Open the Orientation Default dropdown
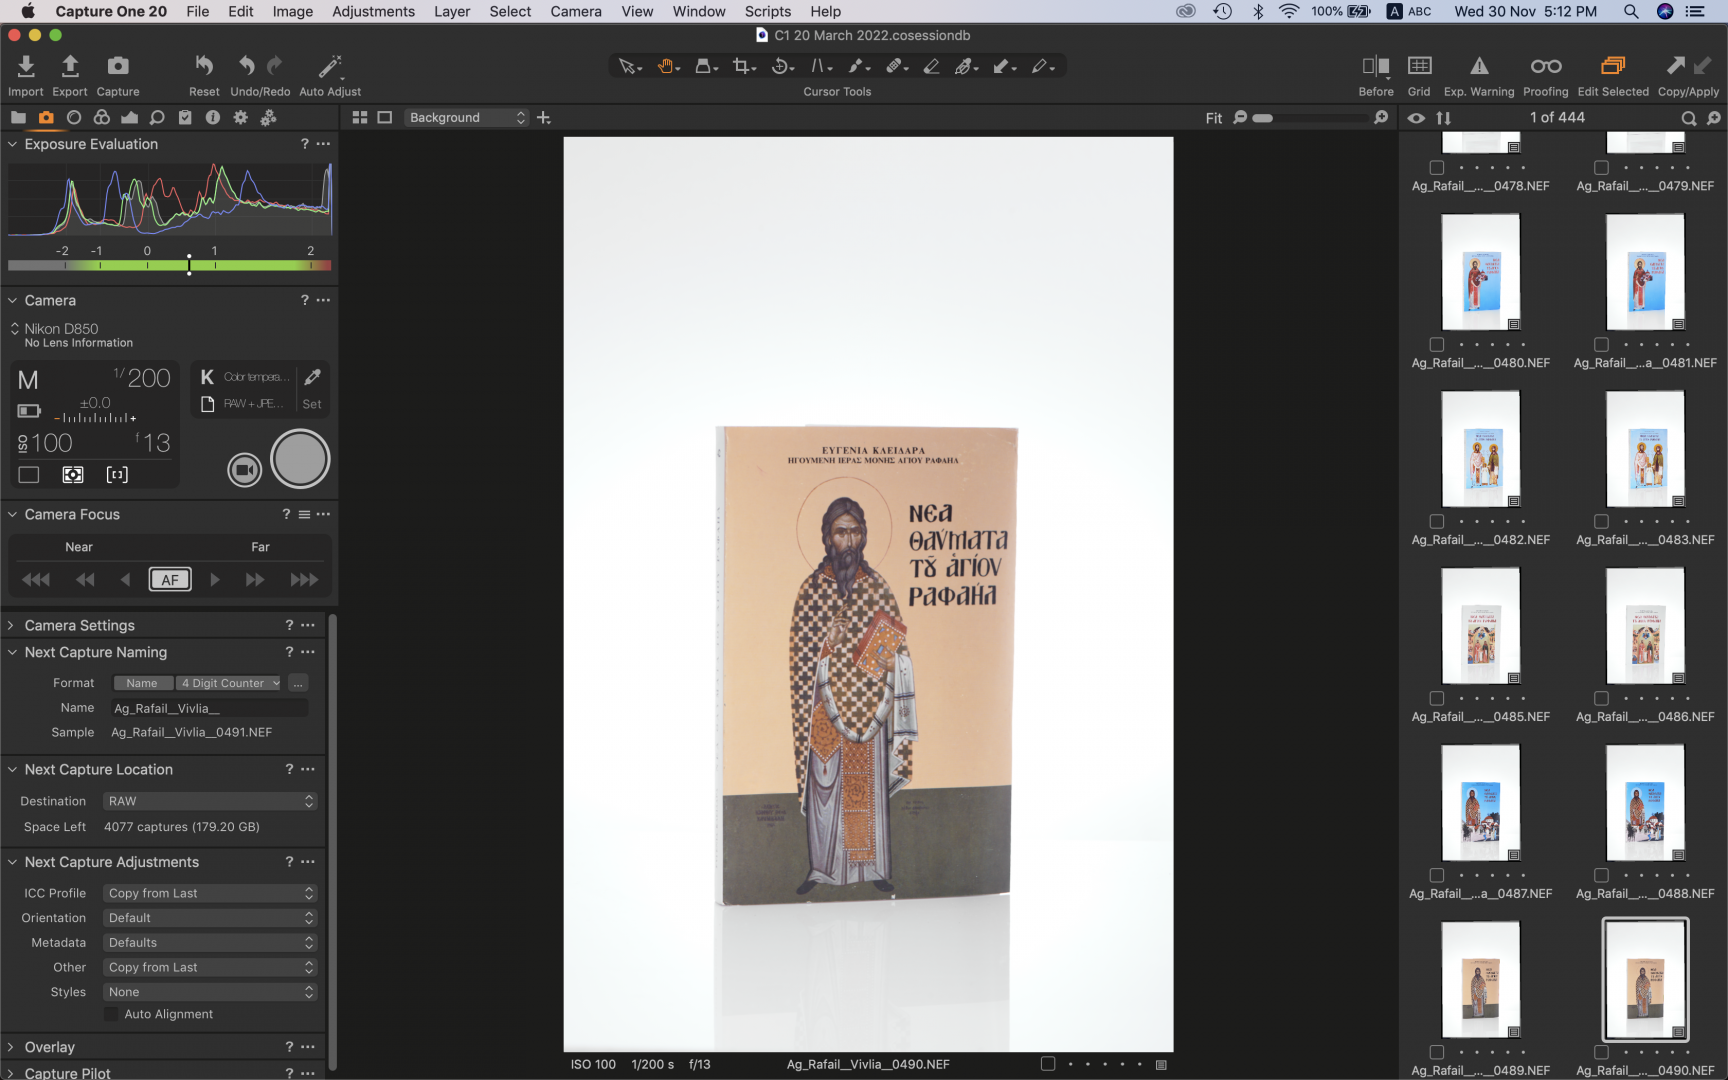 click(210, 918)
